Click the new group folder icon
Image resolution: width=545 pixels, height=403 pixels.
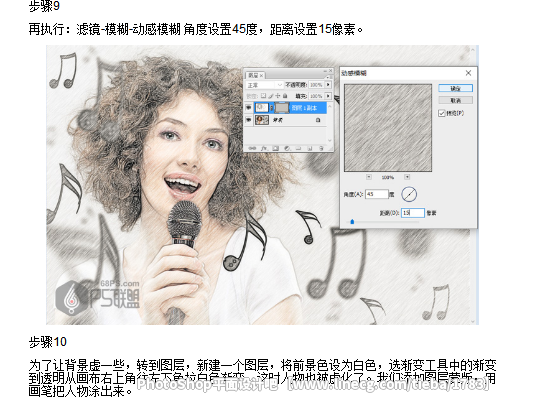[298, 148]
